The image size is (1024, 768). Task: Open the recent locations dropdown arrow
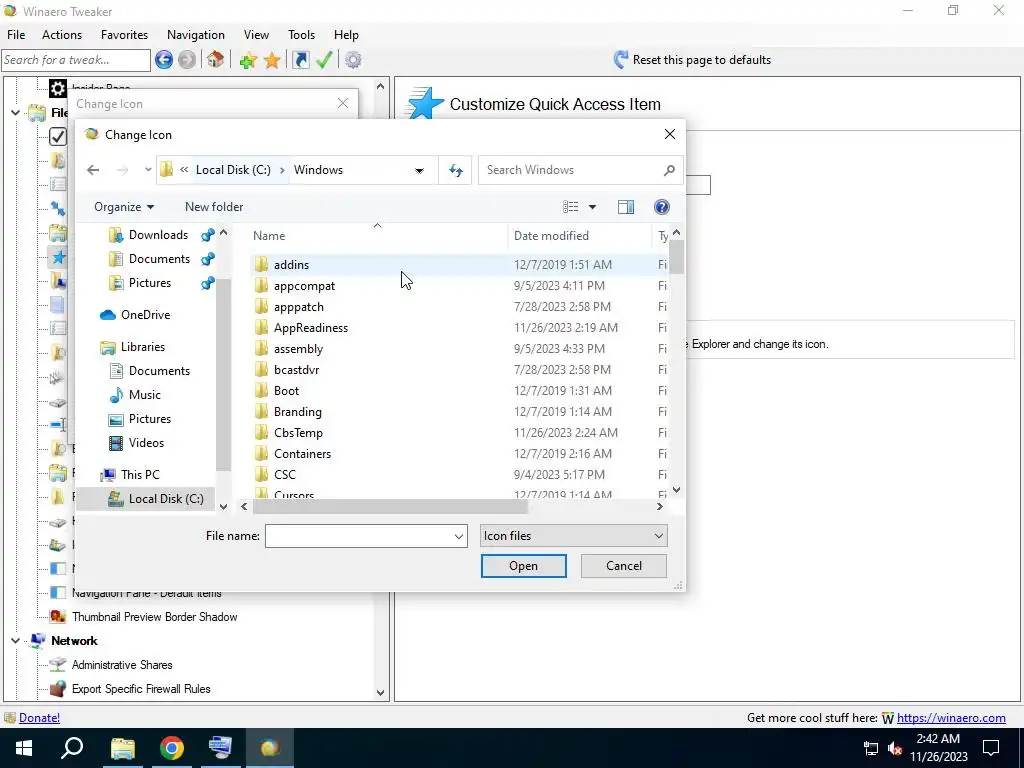click(x=148, y=170)
